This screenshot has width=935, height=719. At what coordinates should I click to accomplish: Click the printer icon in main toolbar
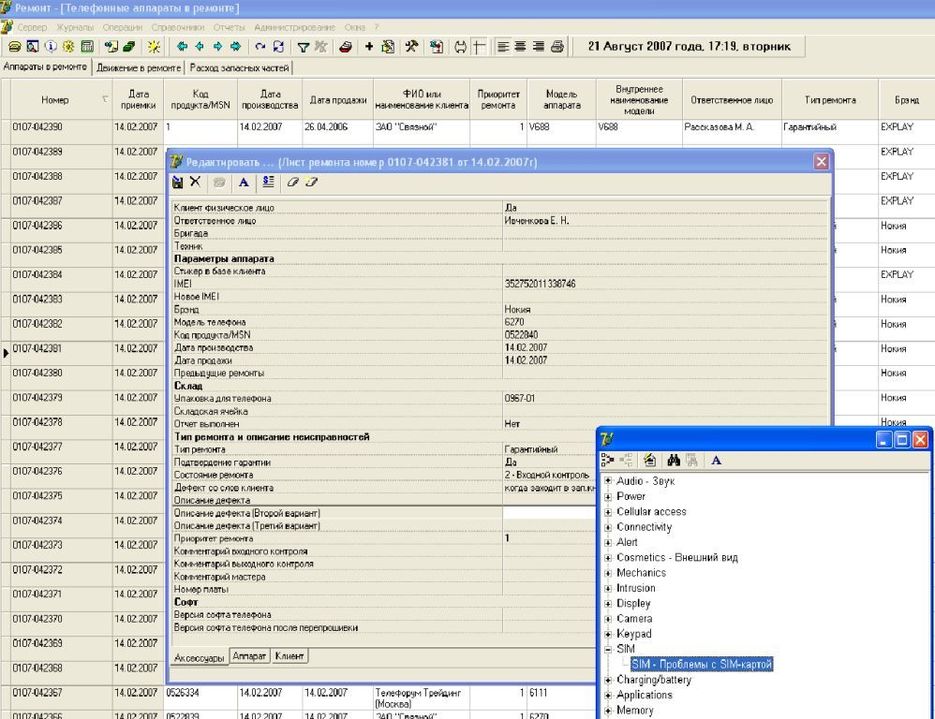click(558, 47)
